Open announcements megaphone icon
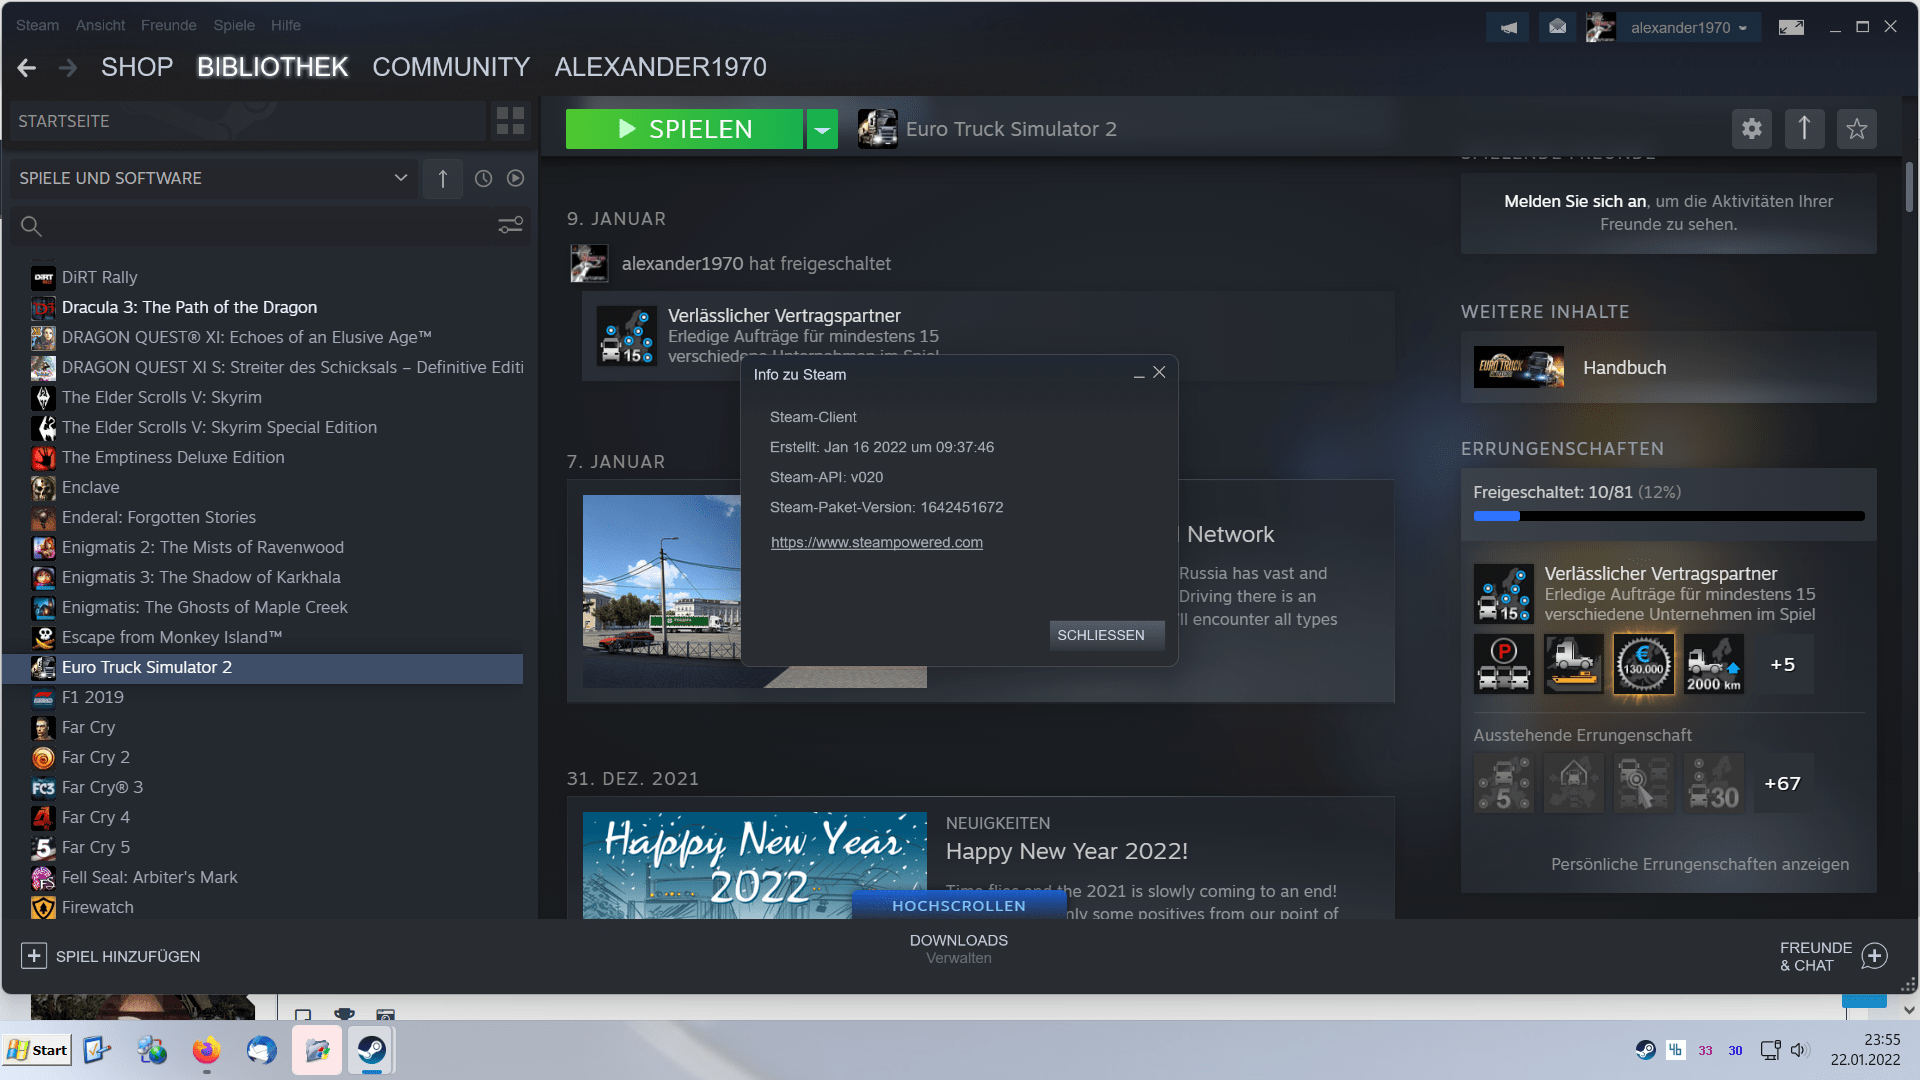Viewport: 1920px width, 1080px height. click(x=1508, y=27)
